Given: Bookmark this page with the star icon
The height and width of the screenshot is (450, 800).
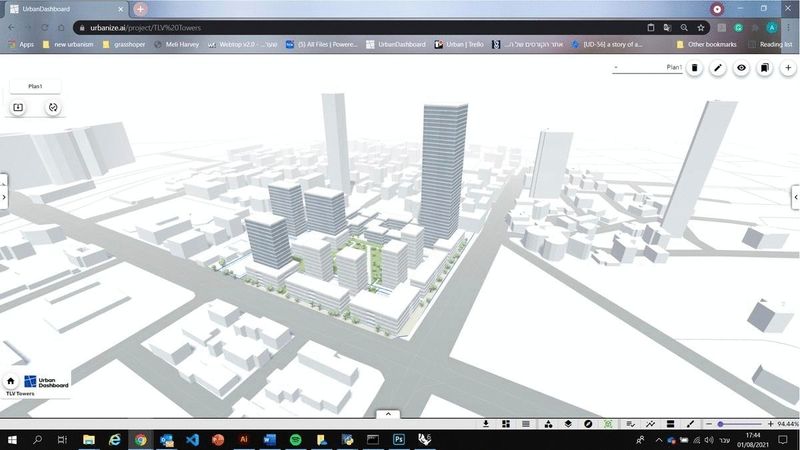Looking at the screenshot, I should pyautogui.click(x=701, y=28).
